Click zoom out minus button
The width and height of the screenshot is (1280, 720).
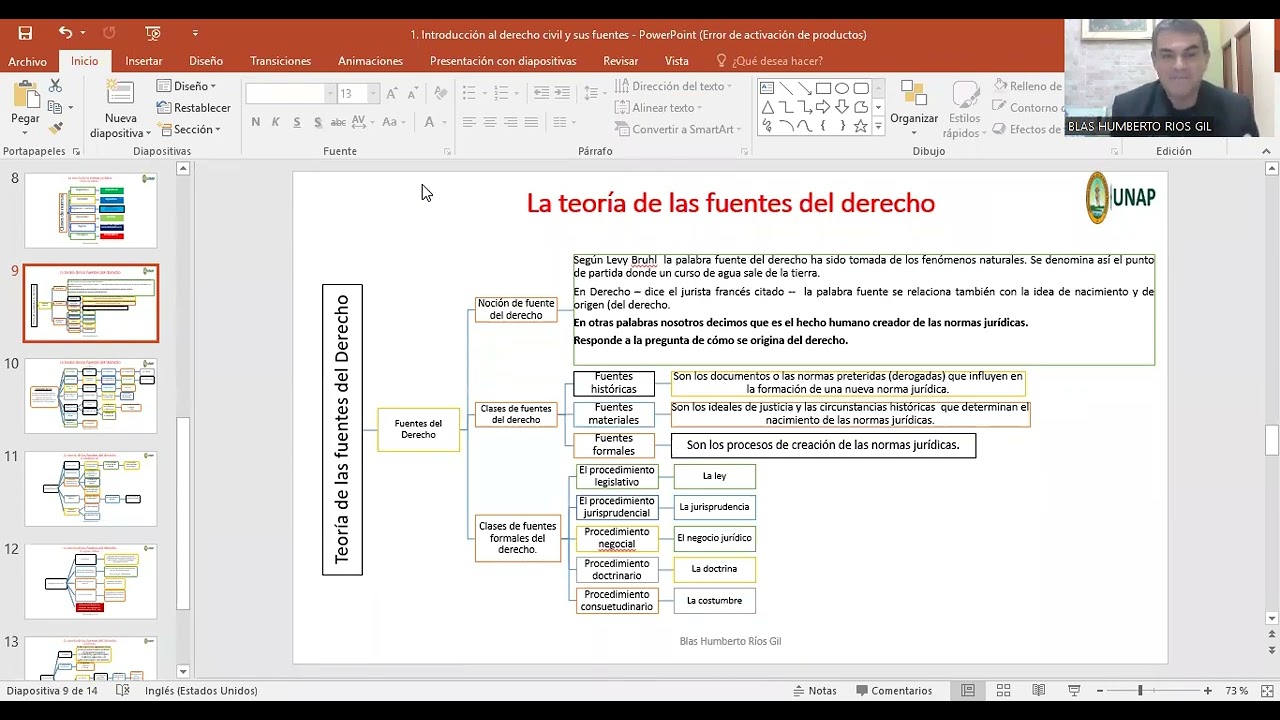click(x=1099, y=690)
